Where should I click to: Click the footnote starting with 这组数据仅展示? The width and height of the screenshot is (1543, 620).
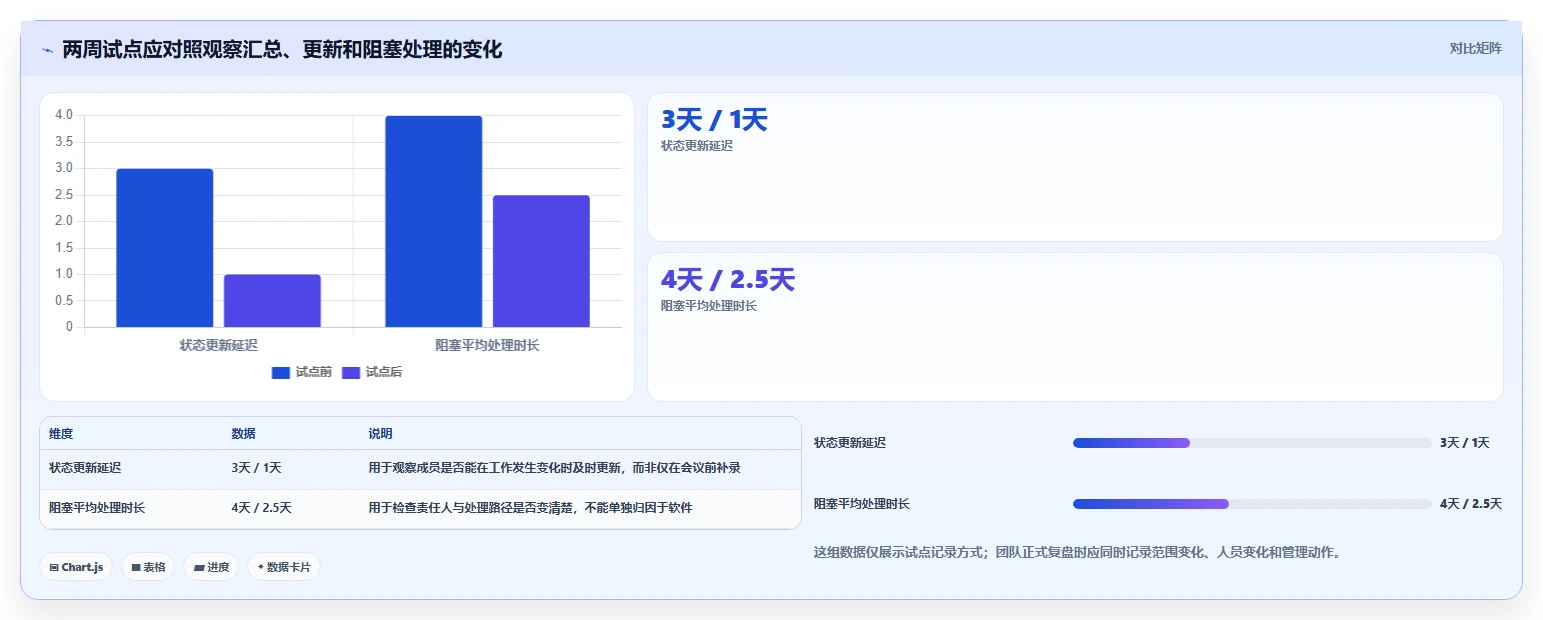tap(1078, 552)
